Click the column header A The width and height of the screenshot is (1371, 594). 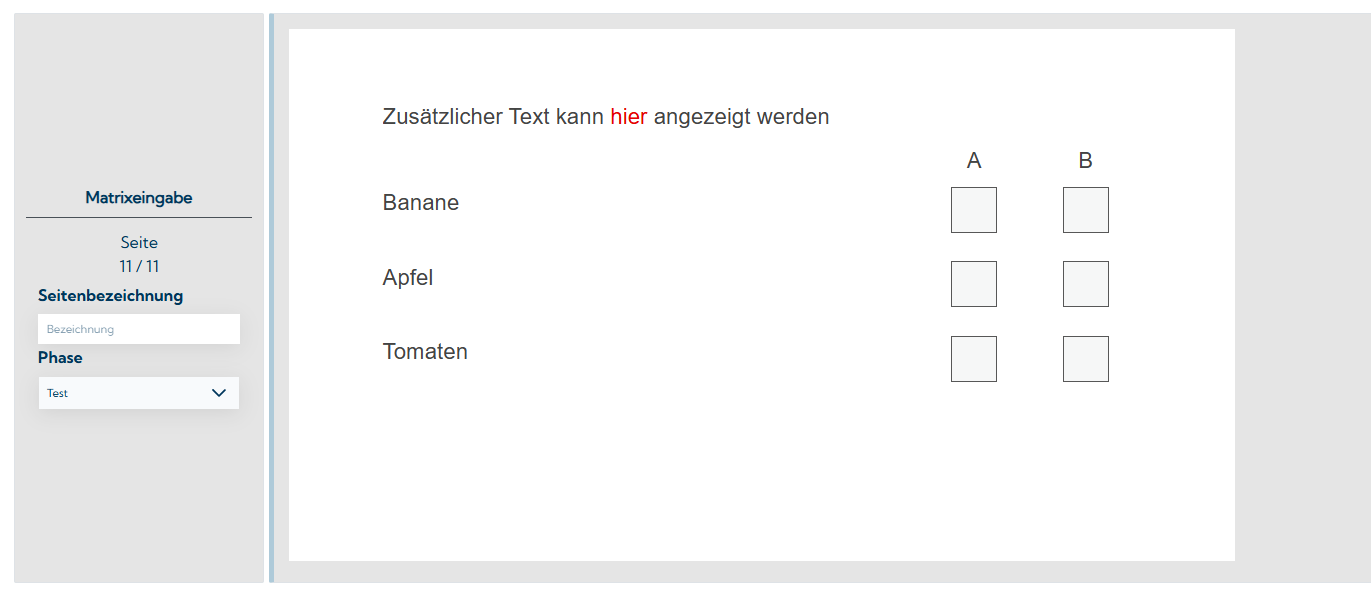(974, 161)
